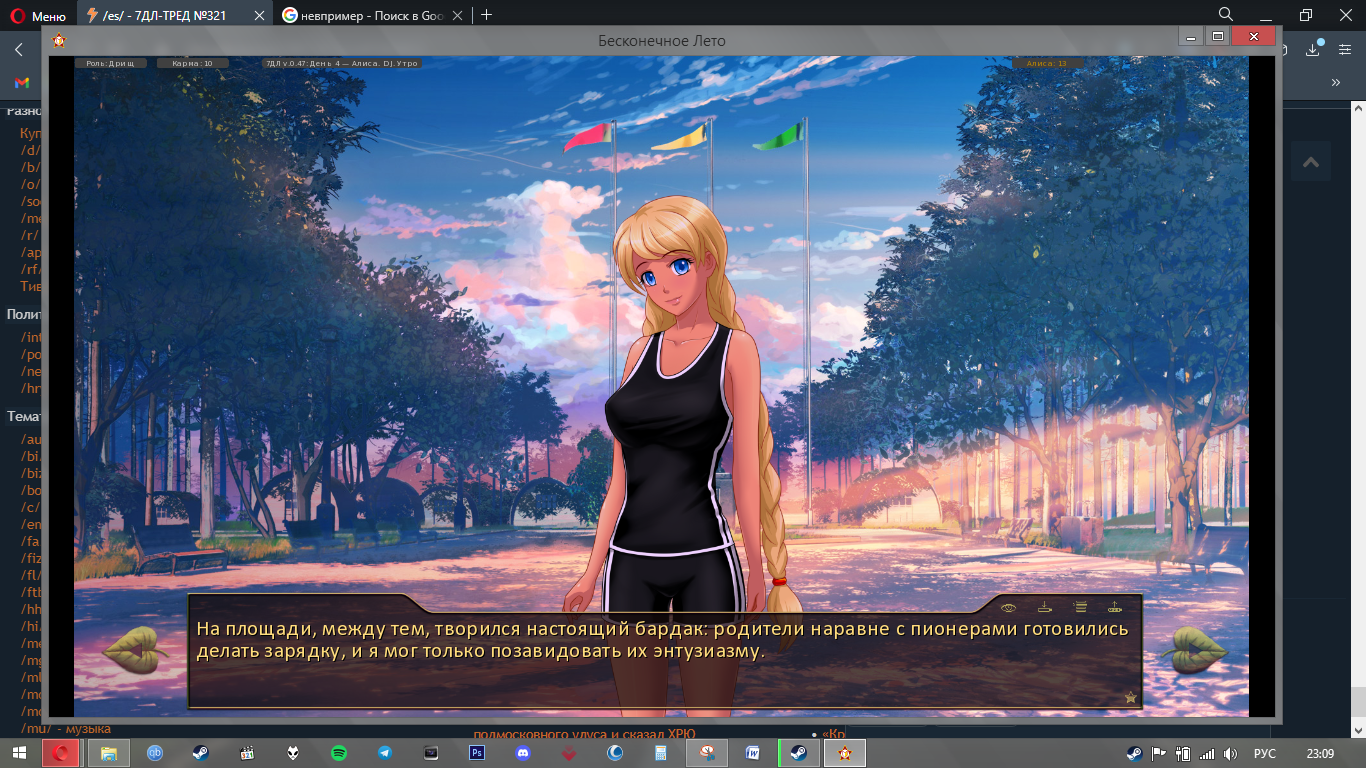Viewport: 1366px width, 768px height.
Task: Open the game menu list icon
Action: coord(1080,607)
